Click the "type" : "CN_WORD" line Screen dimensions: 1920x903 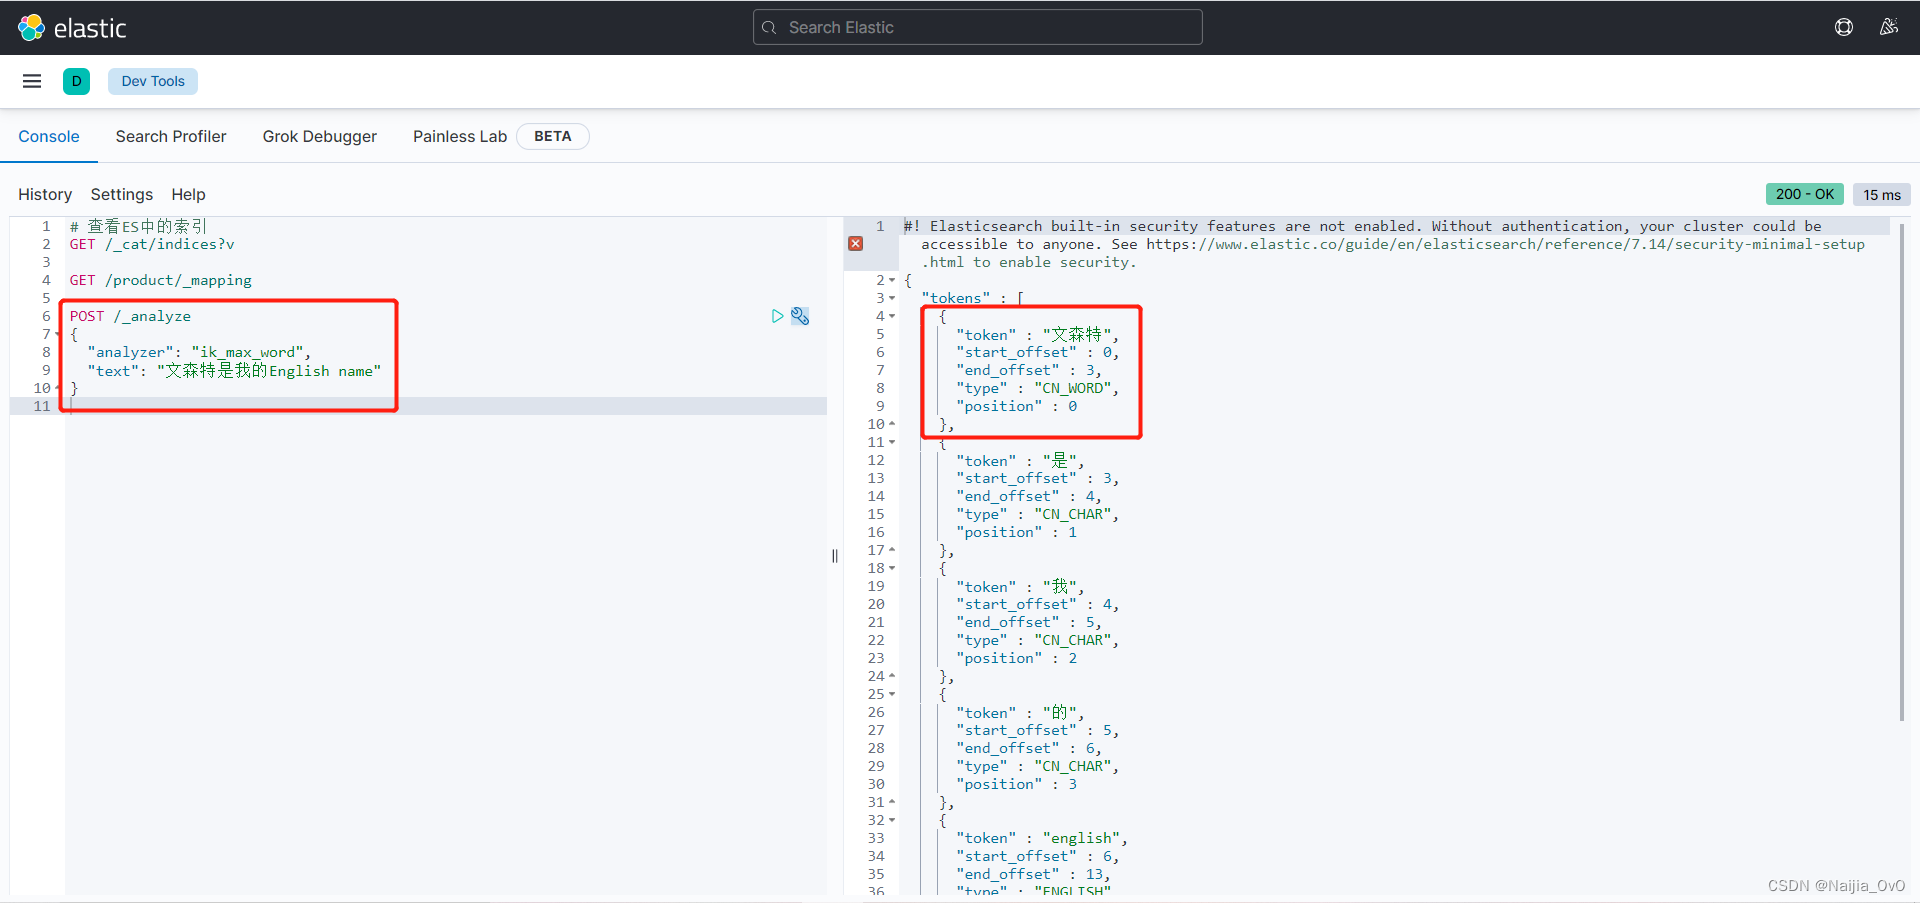tap(1038, 388)
